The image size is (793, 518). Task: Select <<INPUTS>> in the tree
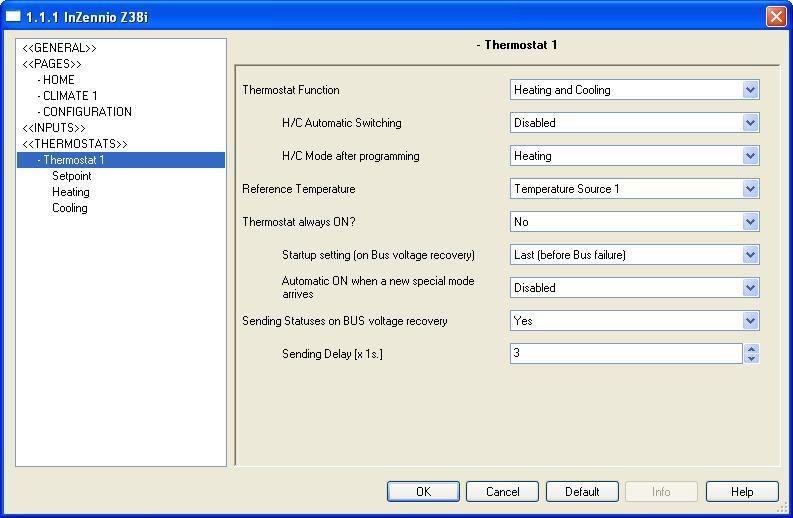point(54,128)
